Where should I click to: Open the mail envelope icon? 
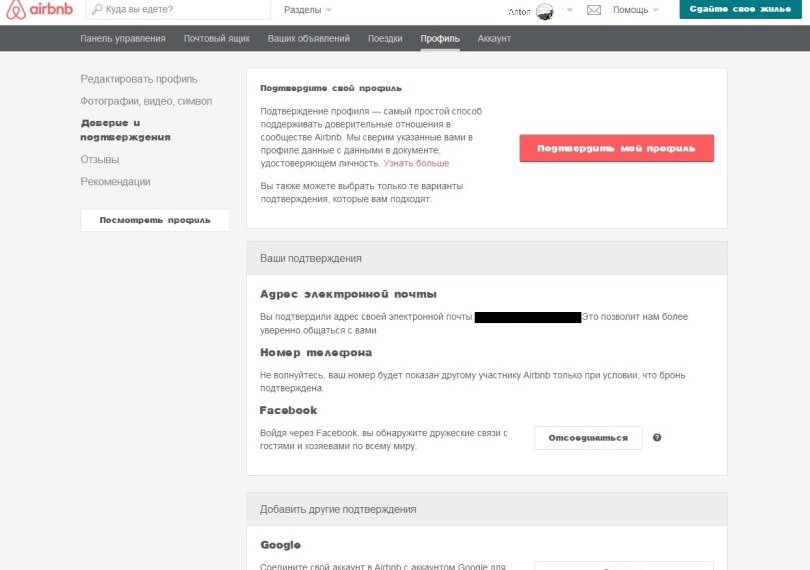pyautogui.click(x=594, y=10)
